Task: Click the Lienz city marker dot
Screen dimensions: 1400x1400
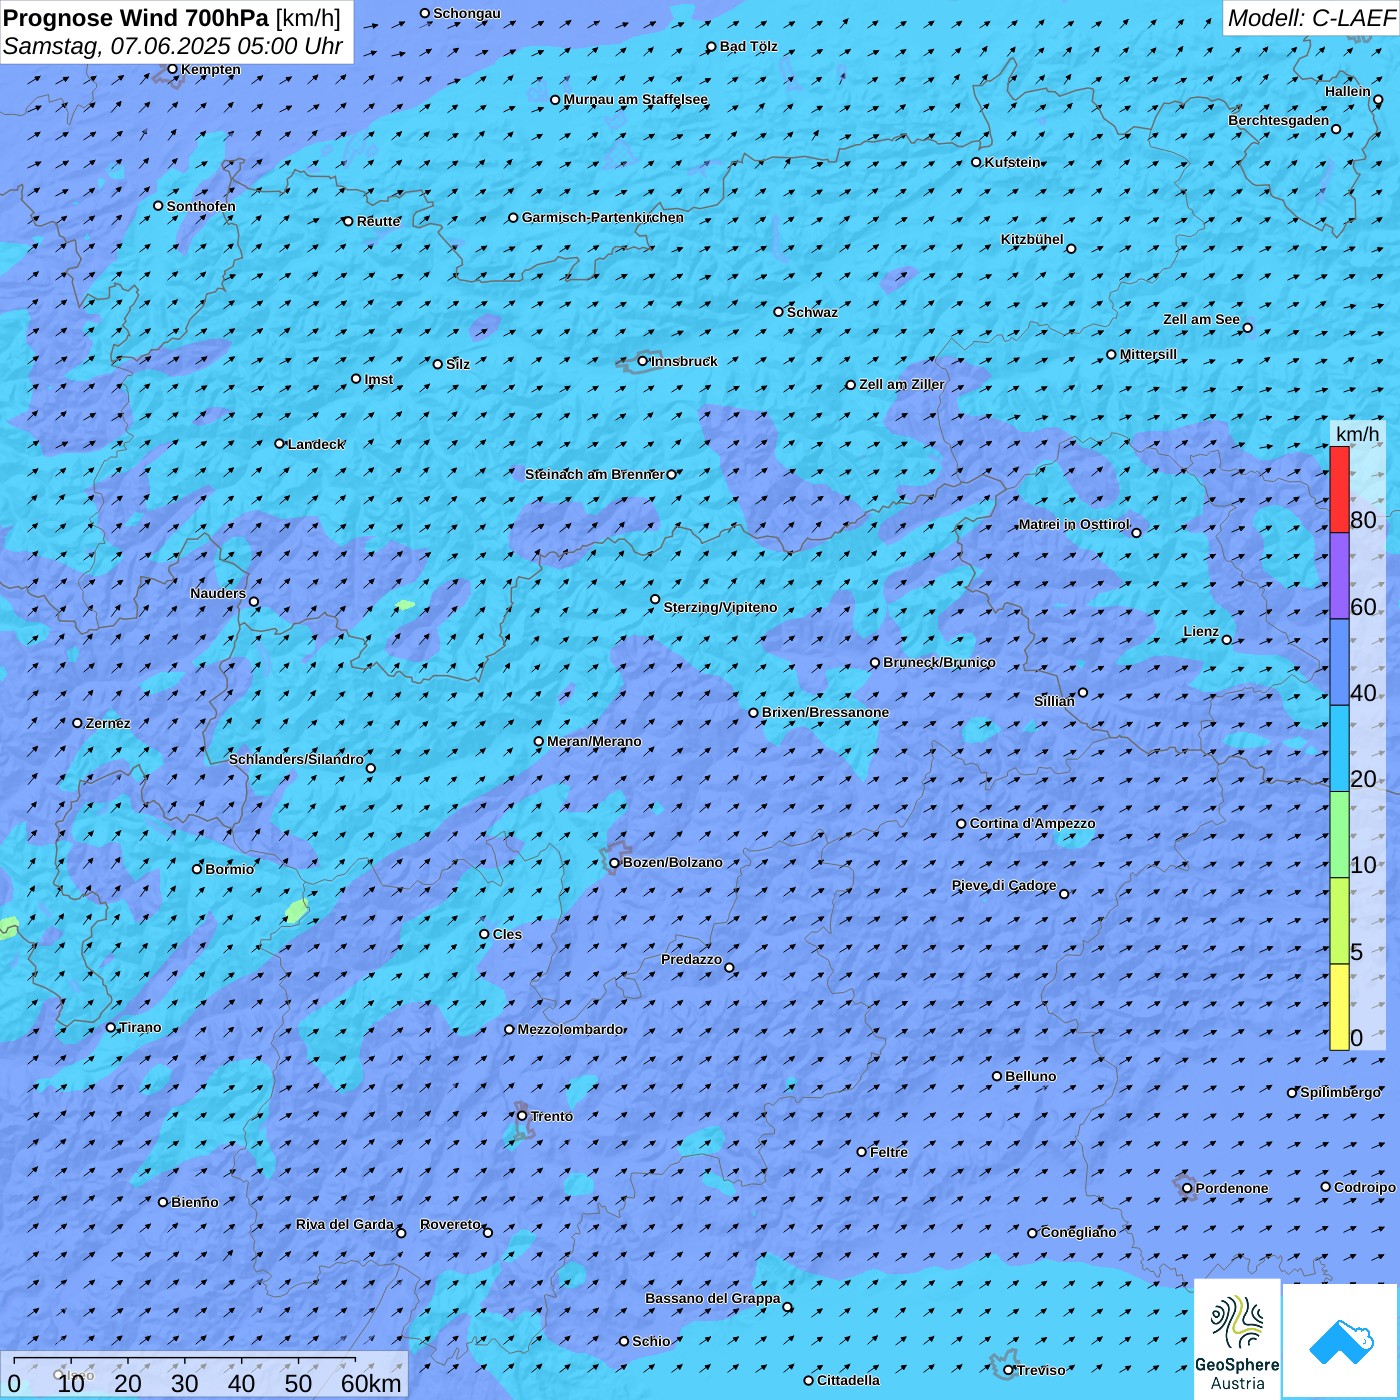Action: coord(1227,640)
